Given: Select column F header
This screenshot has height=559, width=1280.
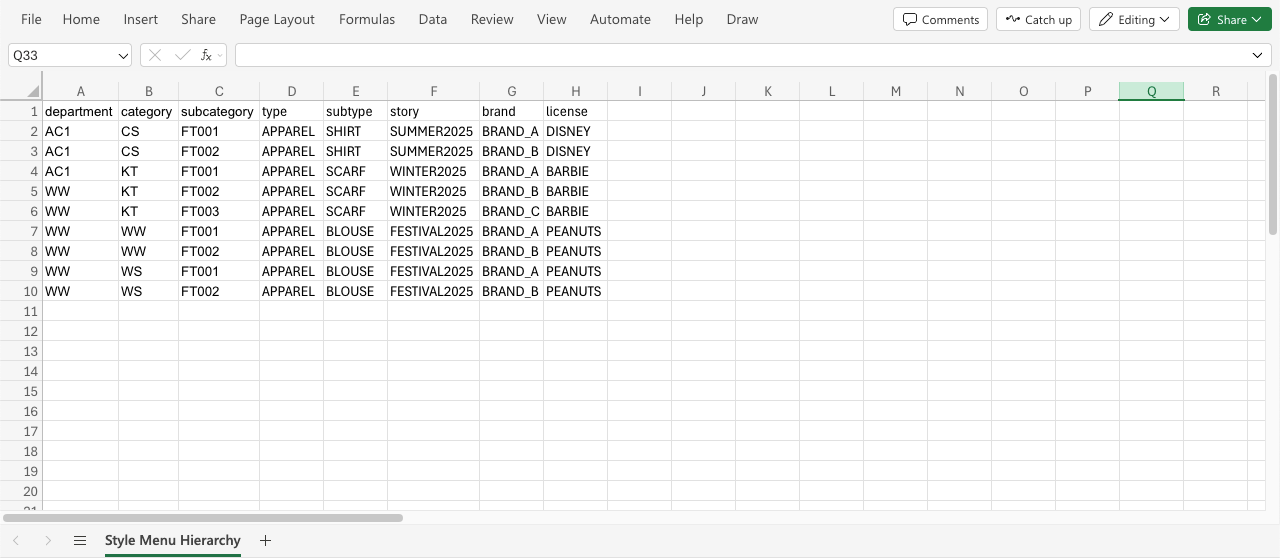Looking at the screenshot, I should click(433, 92).
